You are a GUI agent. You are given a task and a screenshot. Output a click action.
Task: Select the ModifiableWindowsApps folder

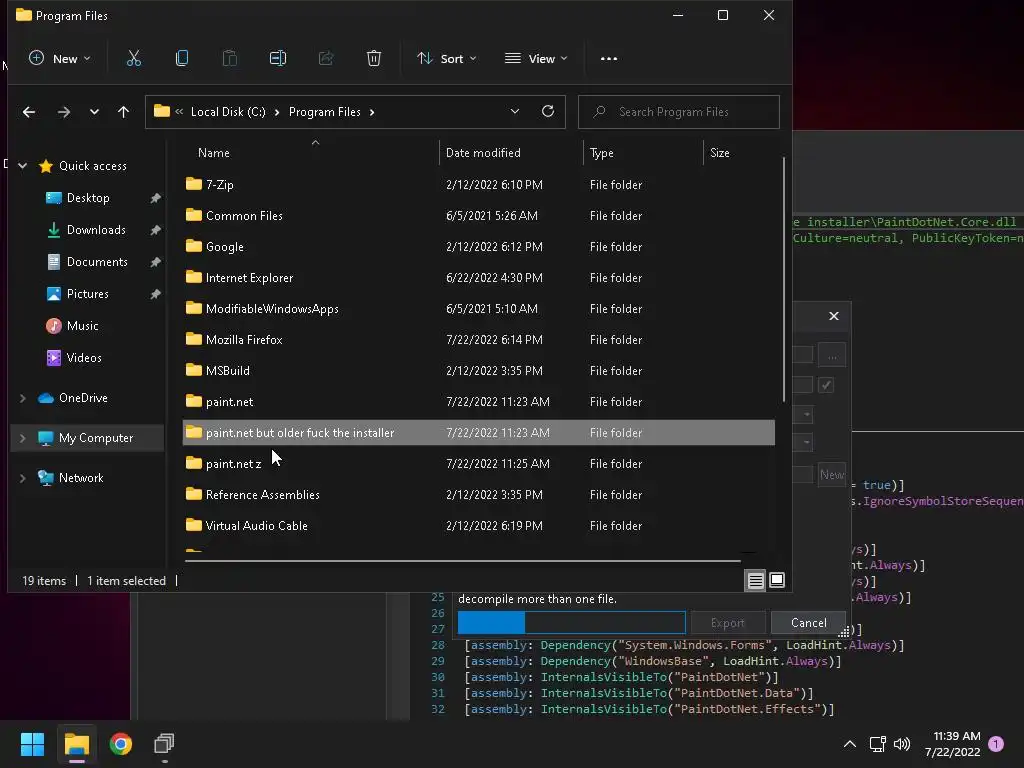(x=479, y=309)
